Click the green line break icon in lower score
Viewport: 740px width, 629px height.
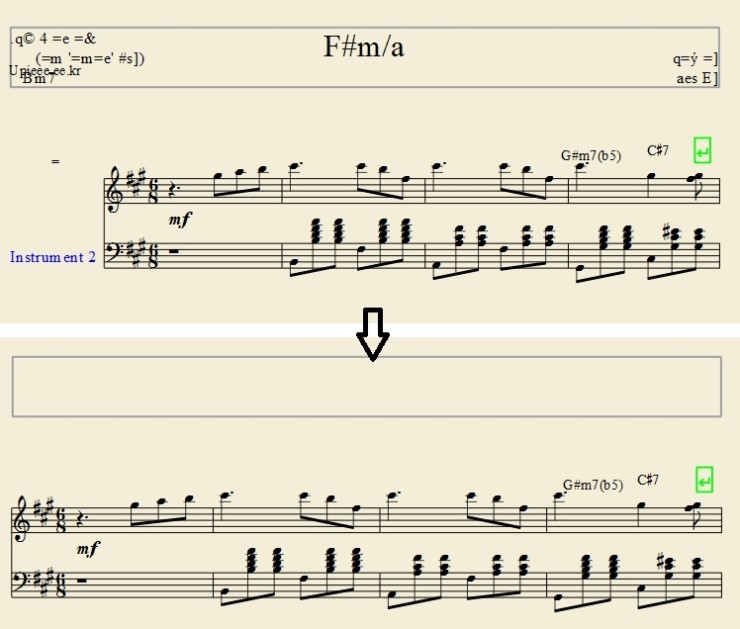coord(704,480)
